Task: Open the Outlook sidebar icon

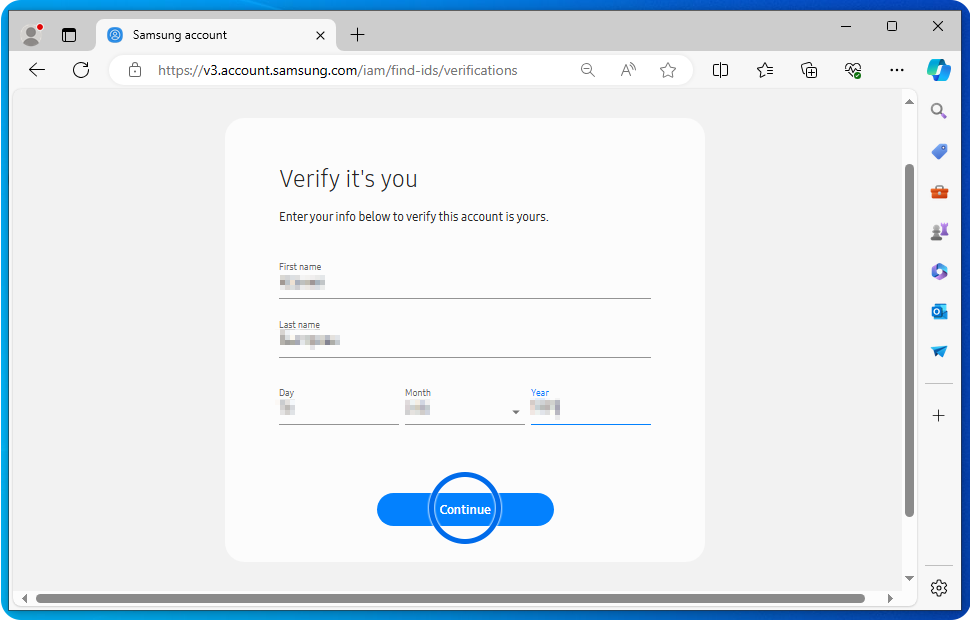Action: coord(939,312)
